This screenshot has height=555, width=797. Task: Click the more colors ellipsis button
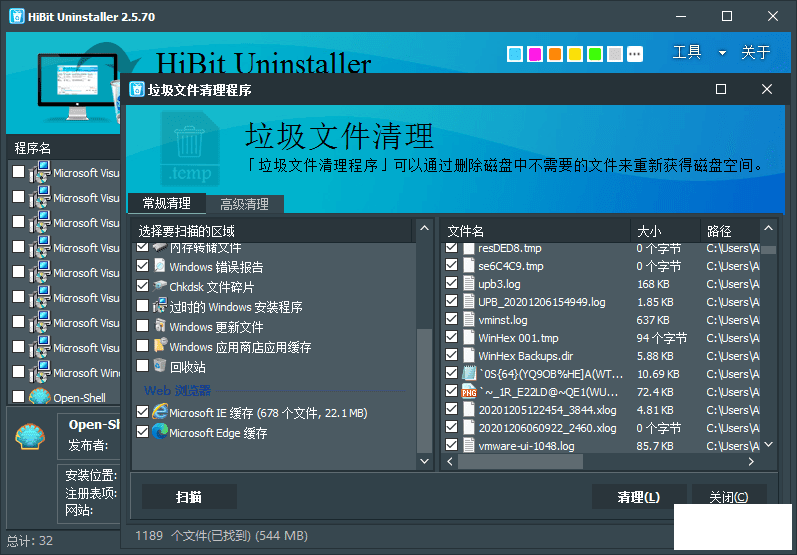tap(635, 53)
